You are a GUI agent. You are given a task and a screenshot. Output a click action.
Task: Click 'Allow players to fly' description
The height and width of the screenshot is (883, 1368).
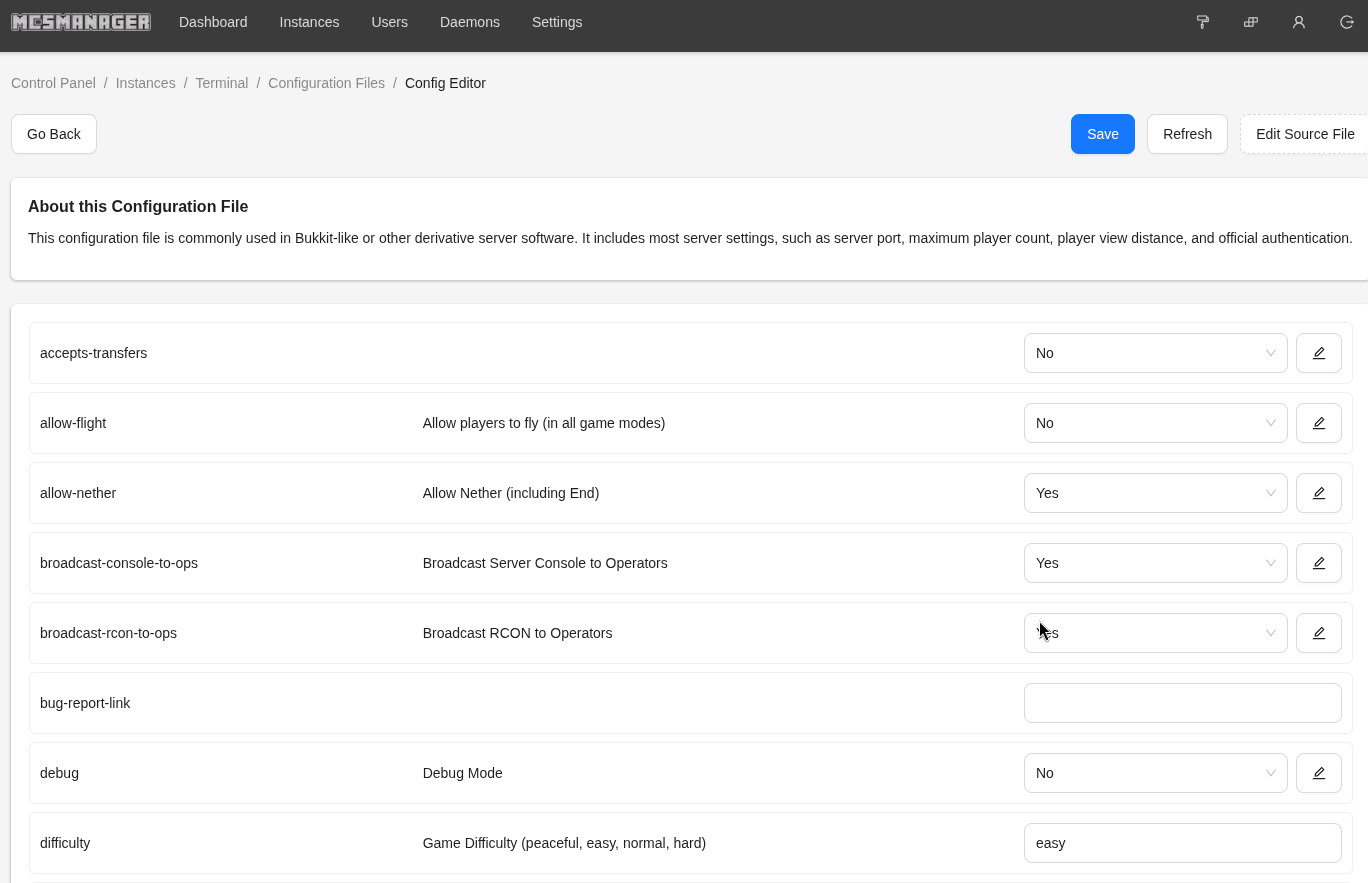coord(544,423)
